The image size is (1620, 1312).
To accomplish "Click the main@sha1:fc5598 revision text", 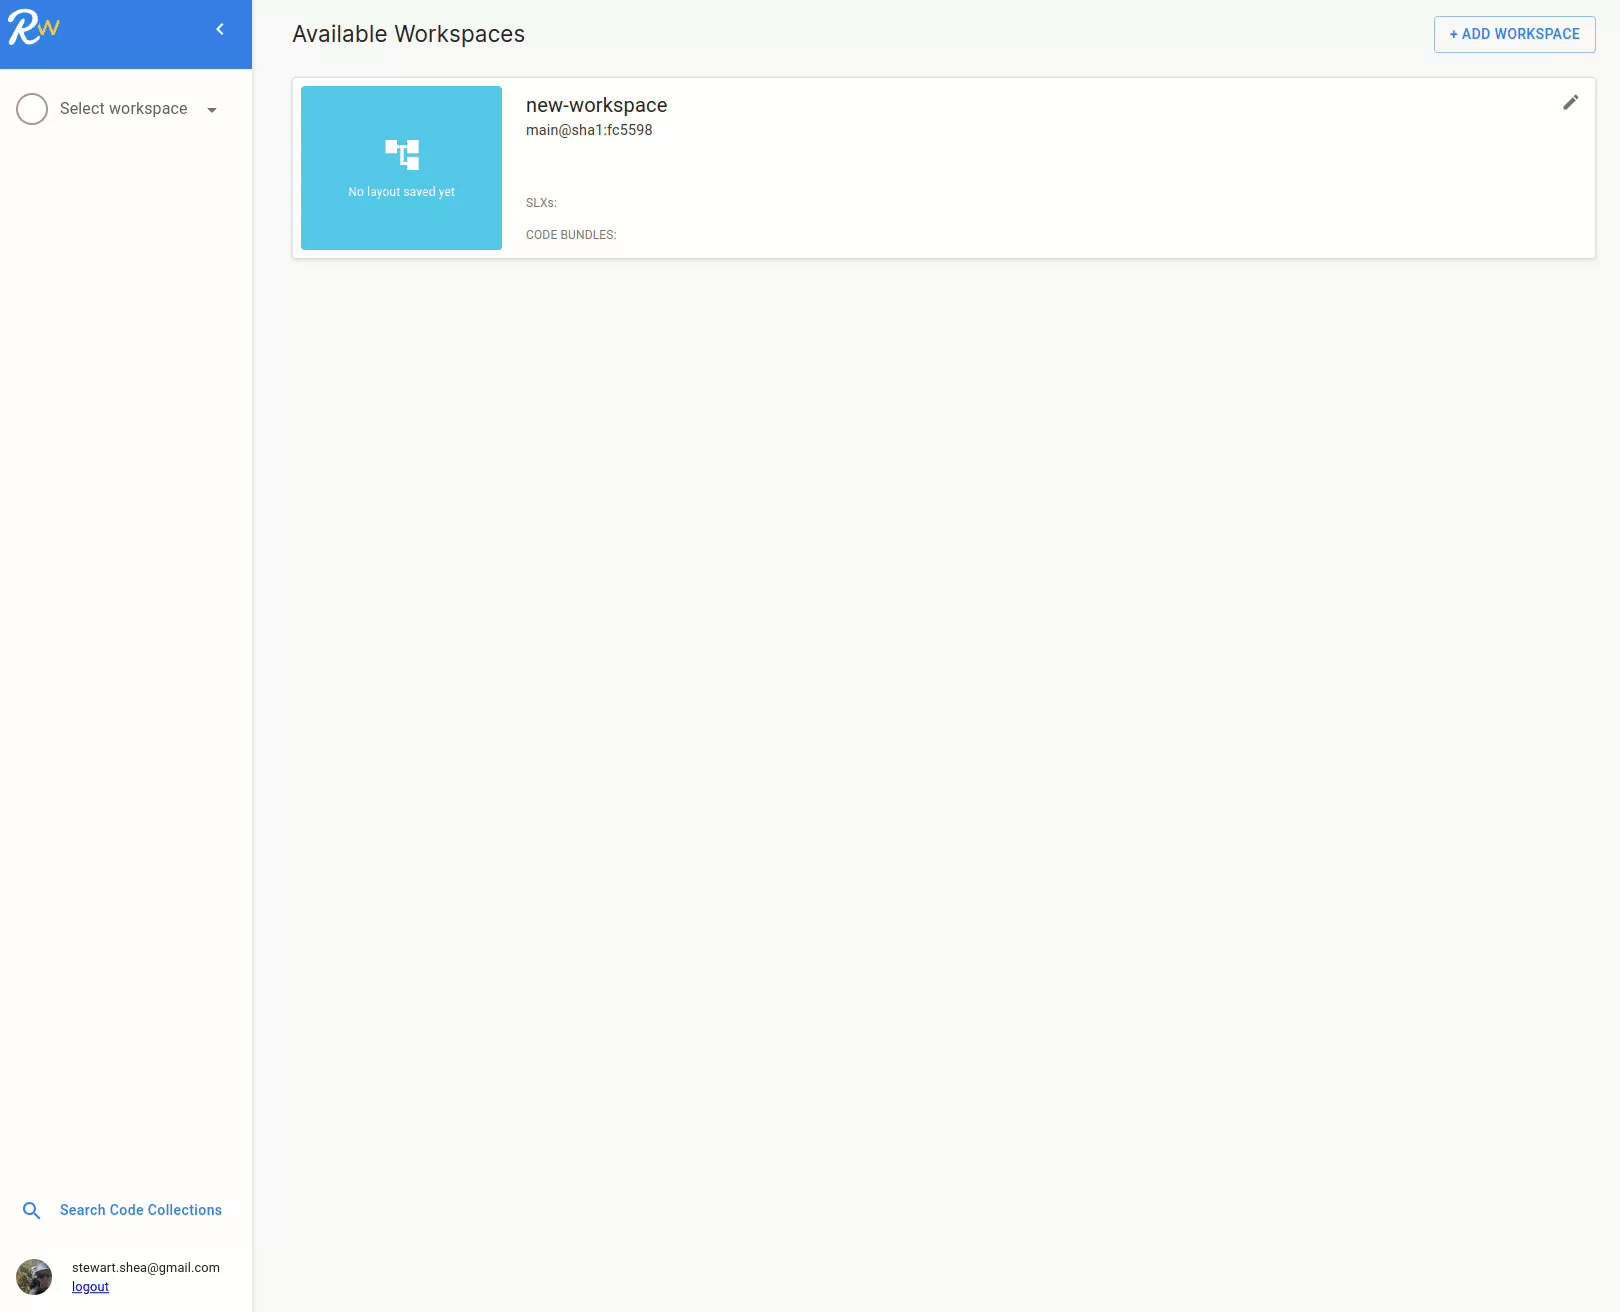I will pyautogui.click(x=589, y=130).
